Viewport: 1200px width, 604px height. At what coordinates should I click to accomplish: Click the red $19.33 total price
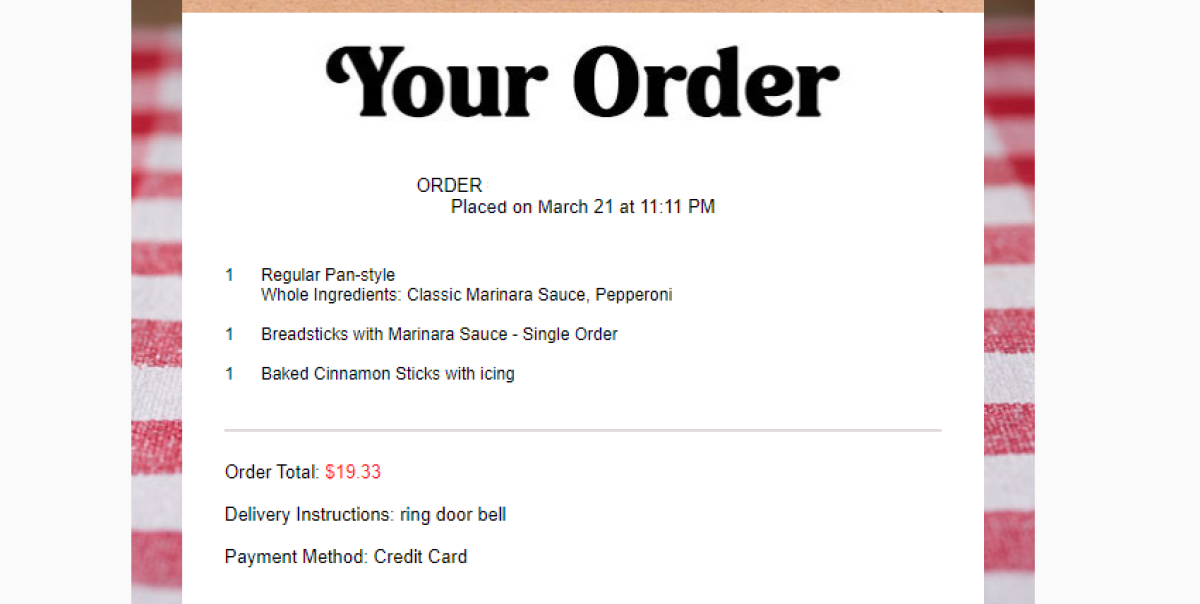[x=353, y=472]
